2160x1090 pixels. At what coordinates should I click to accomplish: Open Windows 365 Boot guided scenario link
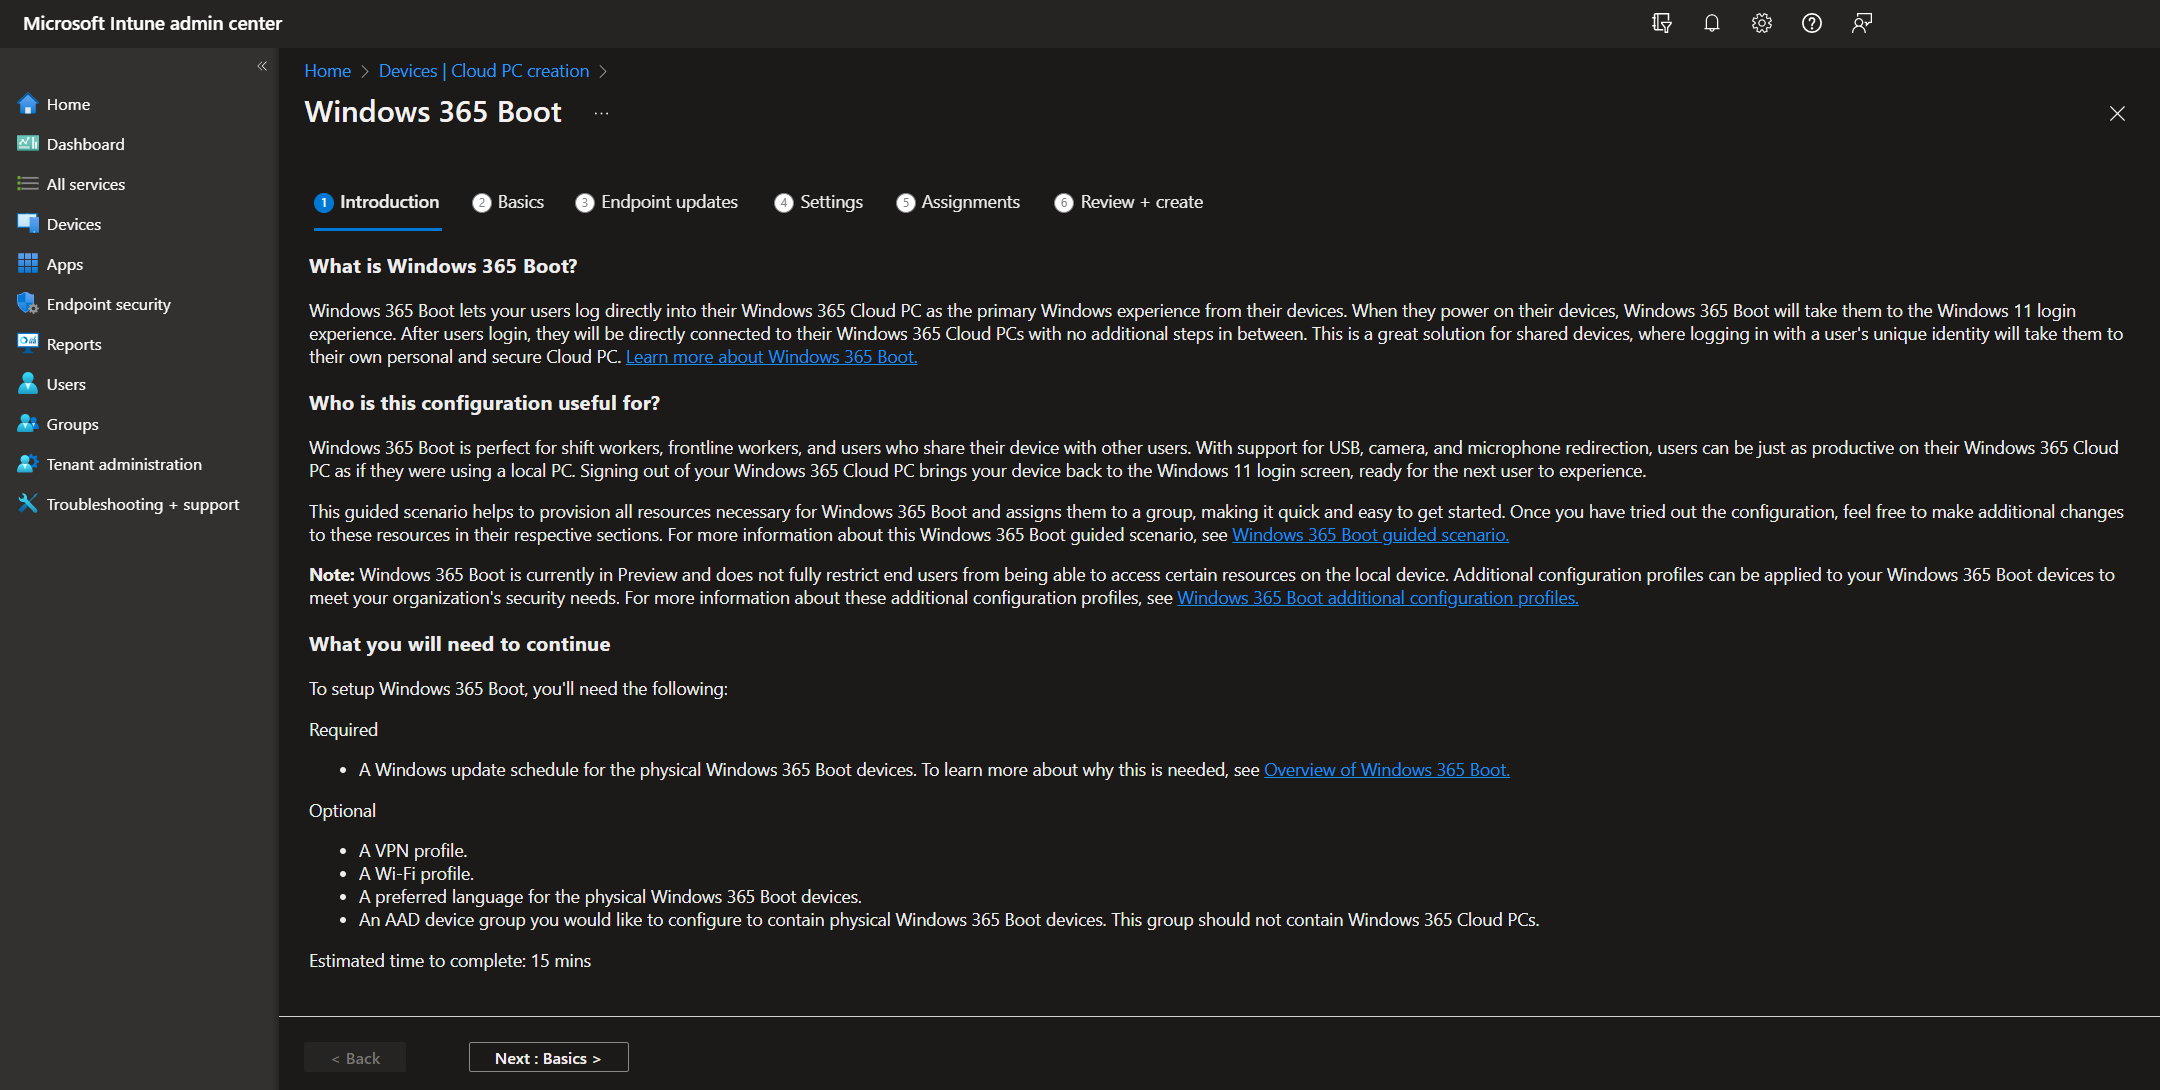[x=1370, y=535]
